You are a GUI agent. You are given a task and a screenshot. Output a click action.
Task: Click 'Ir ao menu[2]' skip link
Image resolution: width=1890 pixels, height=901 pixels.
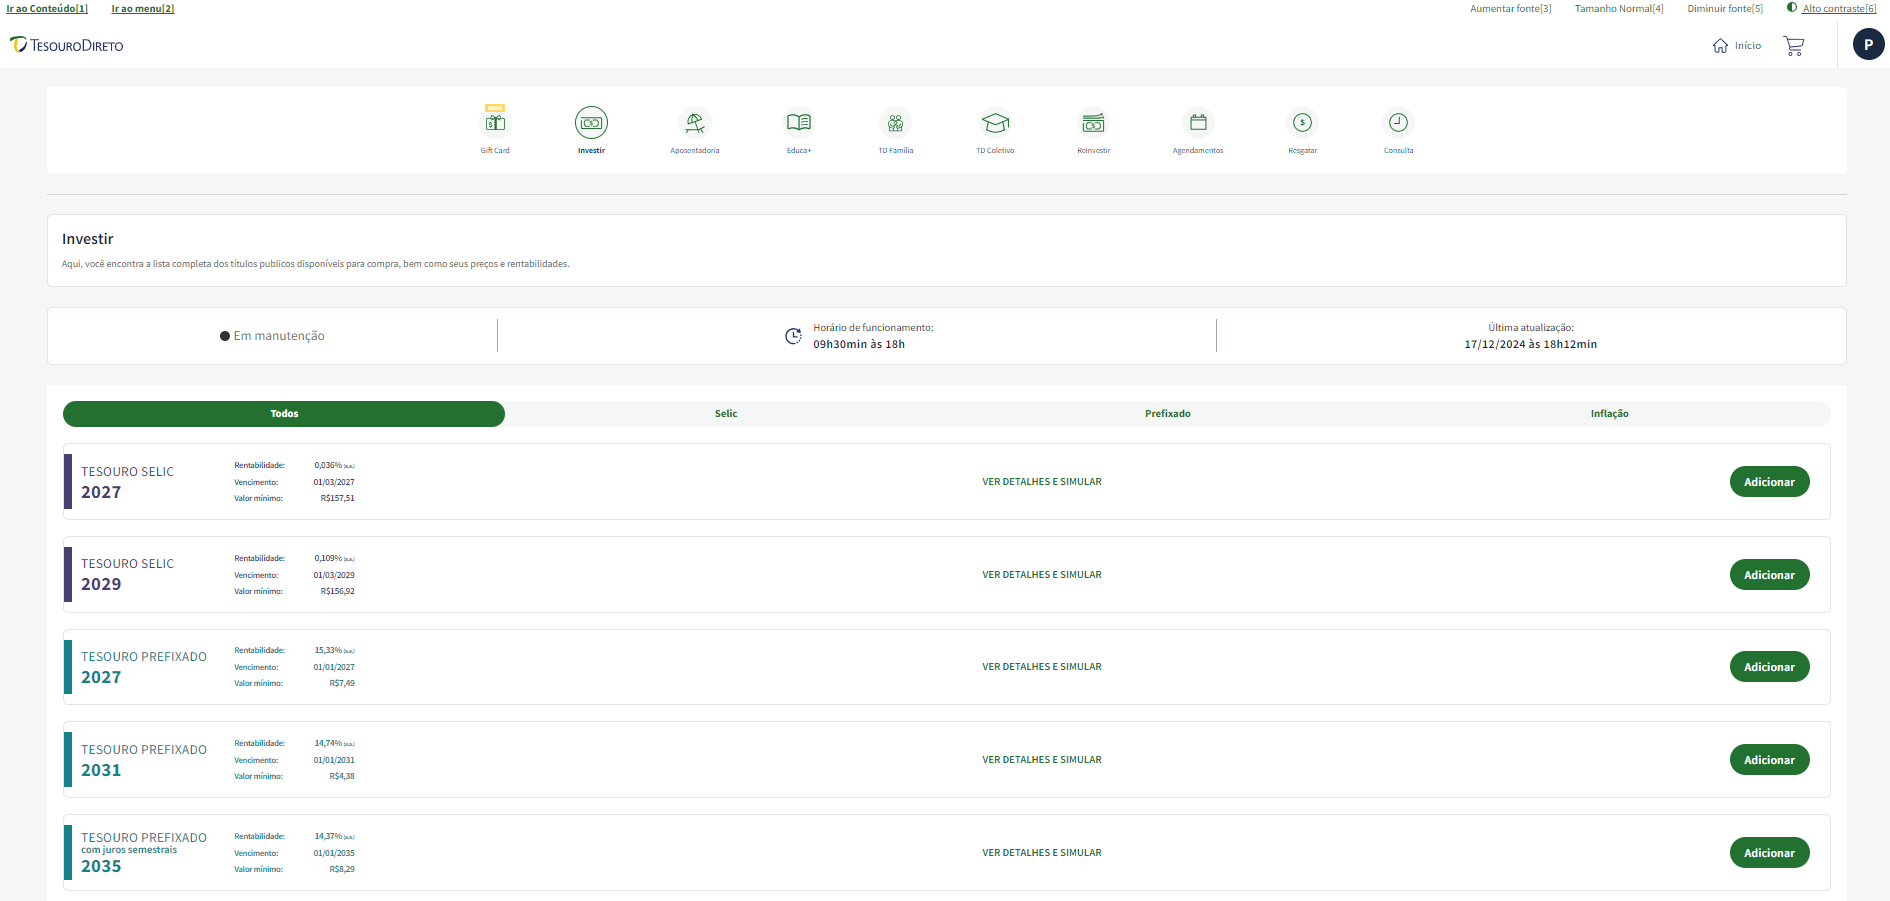click(143, 8)
